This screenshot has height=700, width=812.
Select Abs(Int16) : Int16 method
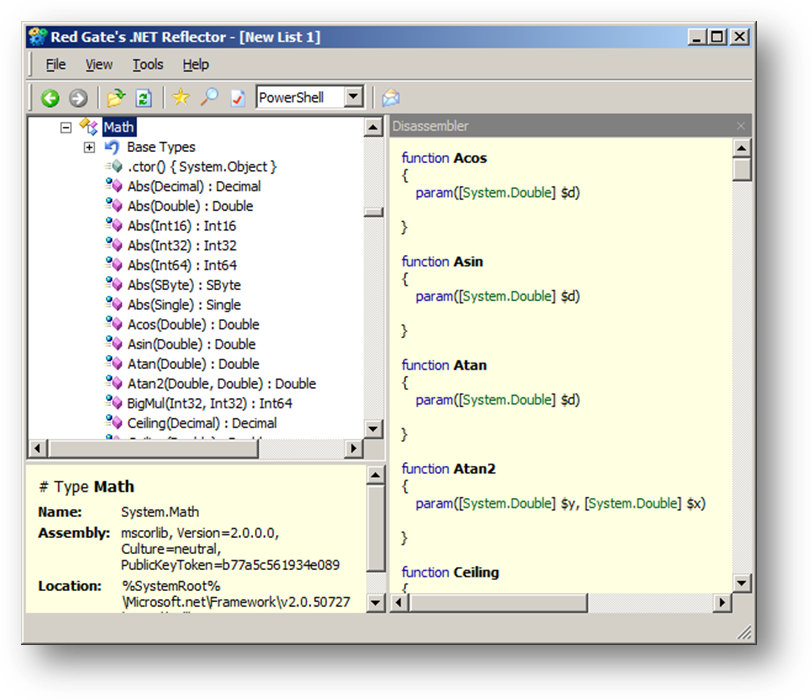(x=182, y=226)
